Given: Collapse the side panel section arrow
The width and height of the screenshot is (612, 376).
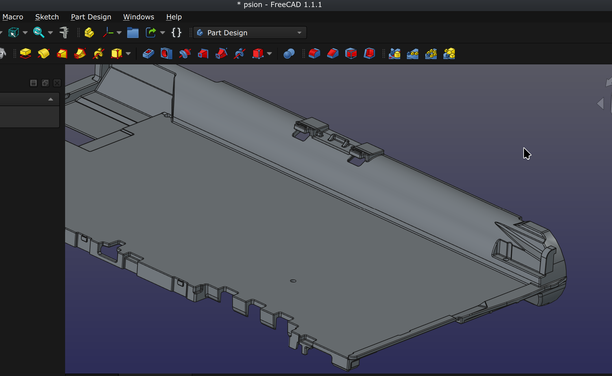Looking at the screenshot, I should tap(51, 100).
